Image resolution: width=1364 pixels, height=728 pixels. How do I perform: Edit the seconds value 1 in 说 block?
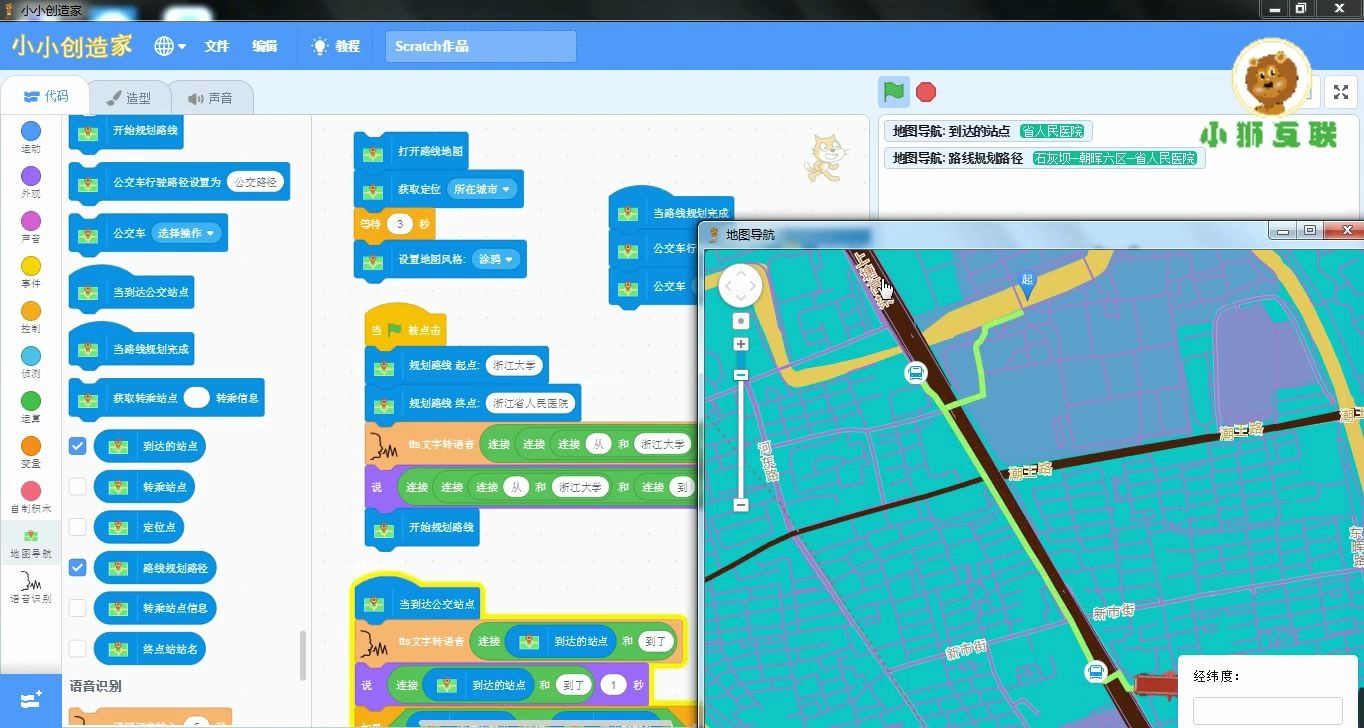613,685
